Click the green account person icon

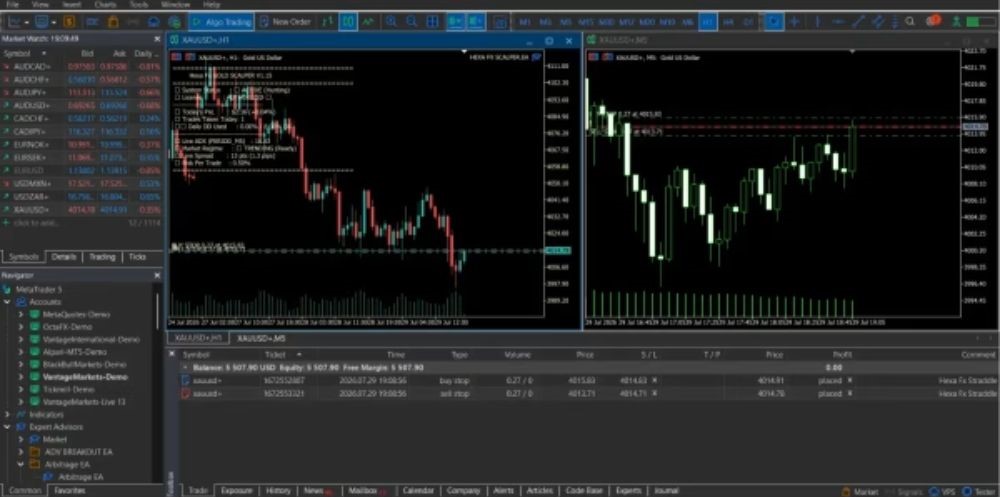[x=957, y=22]
